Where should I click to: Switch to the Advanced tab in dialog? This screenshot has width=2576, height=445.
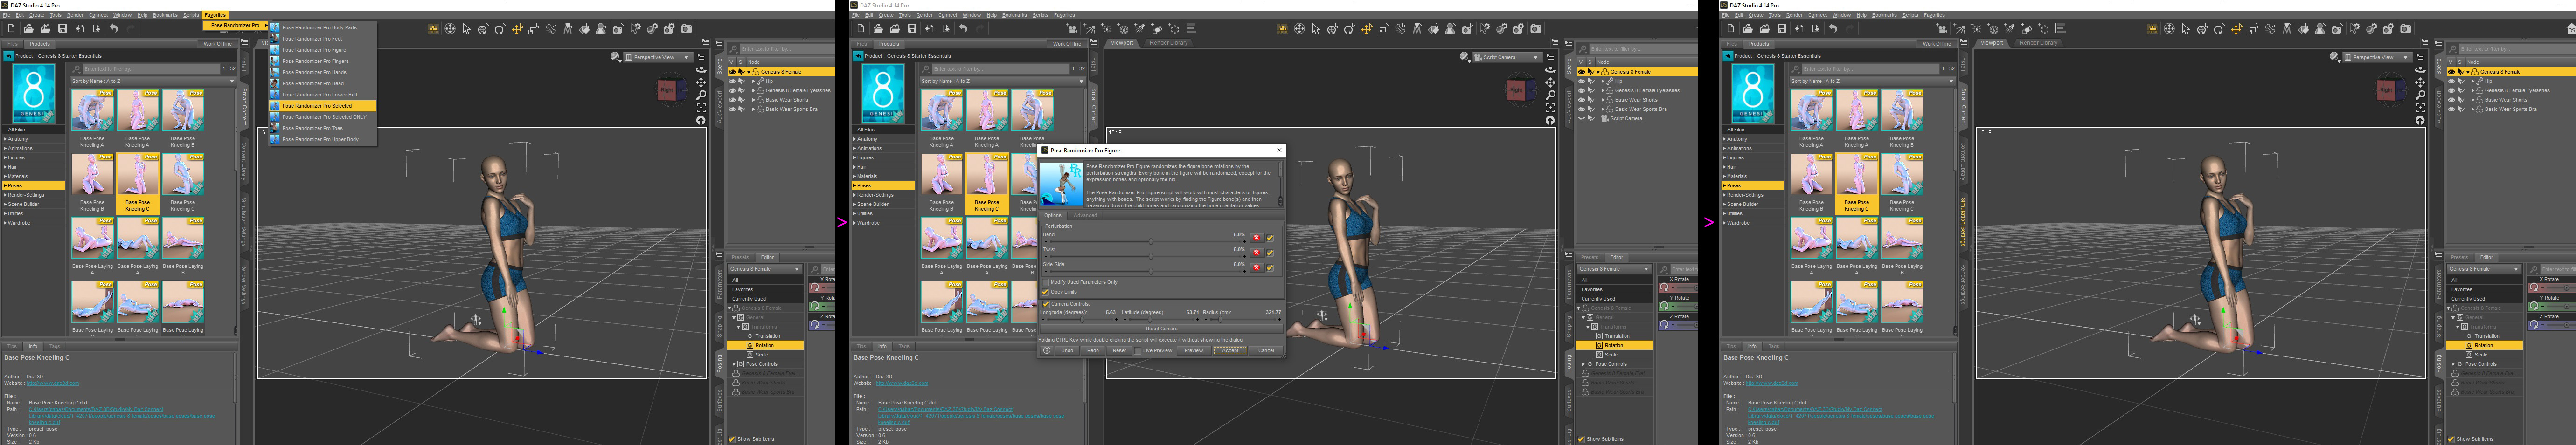coord(1085,216)
